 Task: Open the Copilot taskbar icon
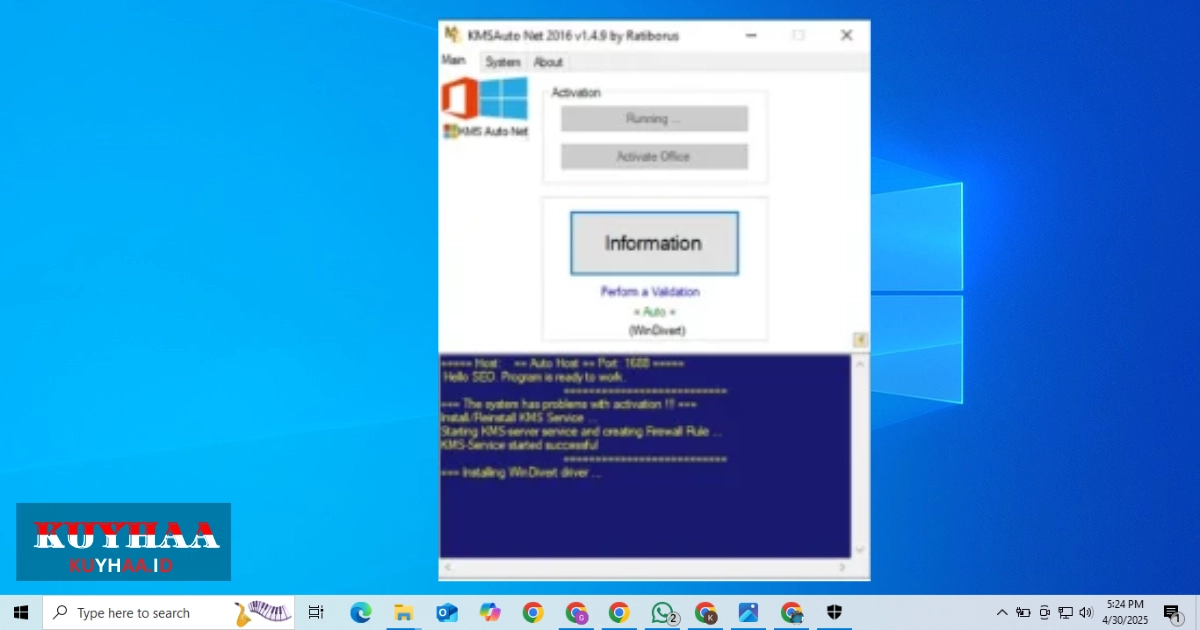click(490, 613)
